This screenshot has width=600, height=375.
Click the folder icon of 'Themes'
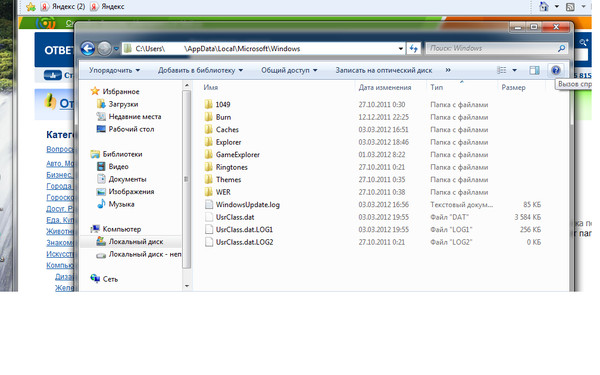209,179
